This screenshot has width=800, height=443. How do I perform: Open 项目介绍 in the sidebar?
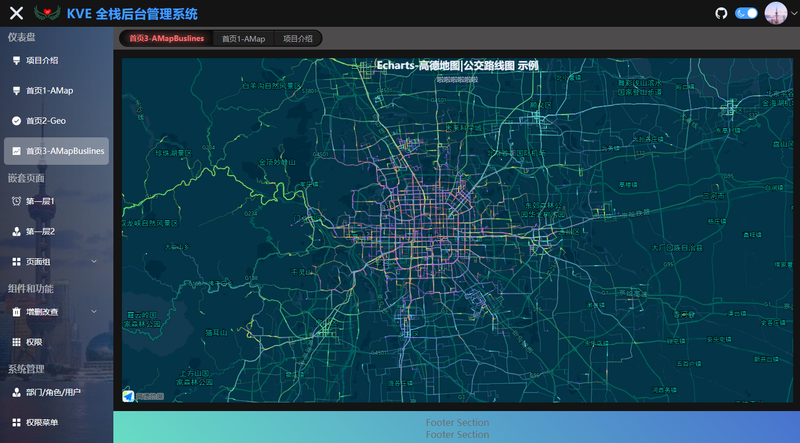(56, 60)
